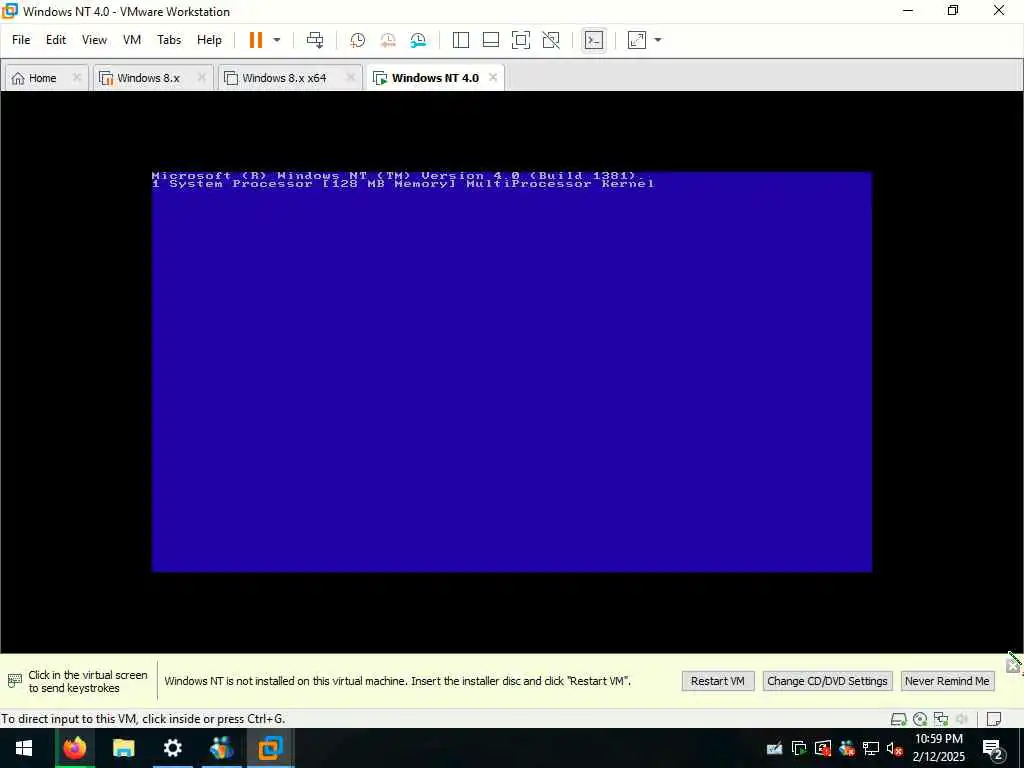The image size is (1024, 768).
Task: Click the Restart VM button
Action: tap(718, 681)
